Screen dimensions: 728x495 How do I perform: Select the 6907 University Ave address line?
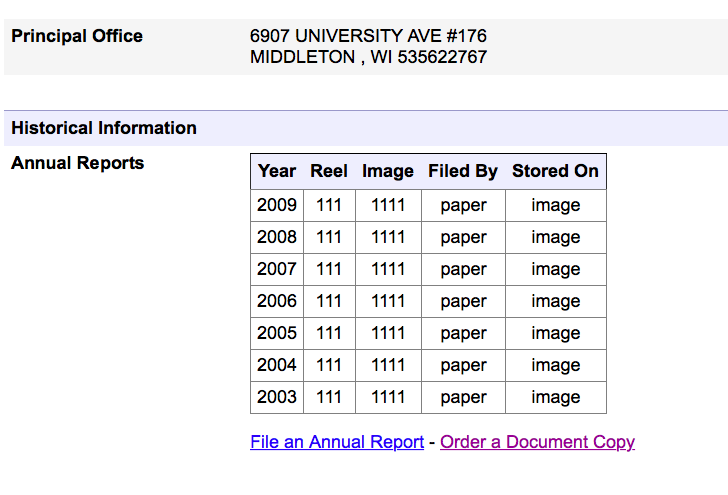click(x=368, y=36)
